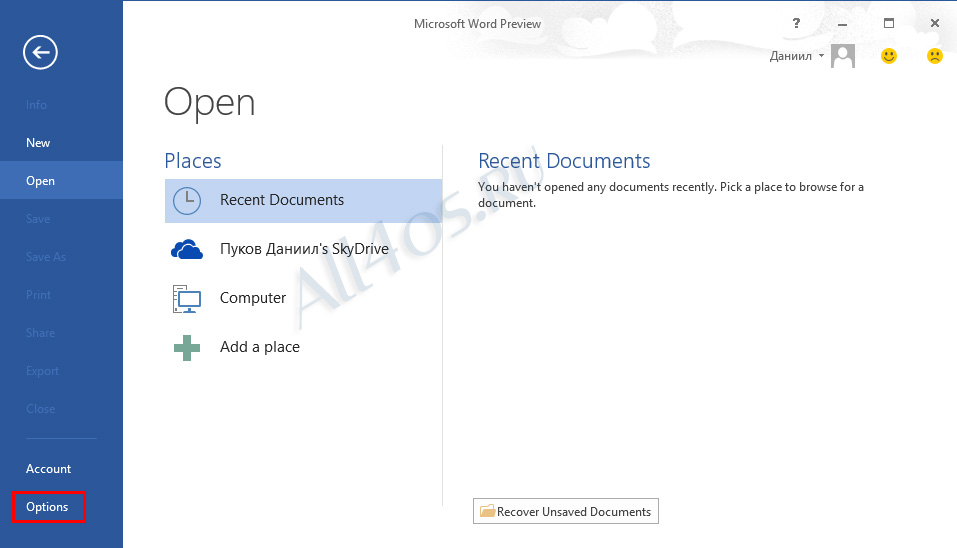
Task: Click the clock icon for Recent Documents
Action: click(x=187, y=201)
